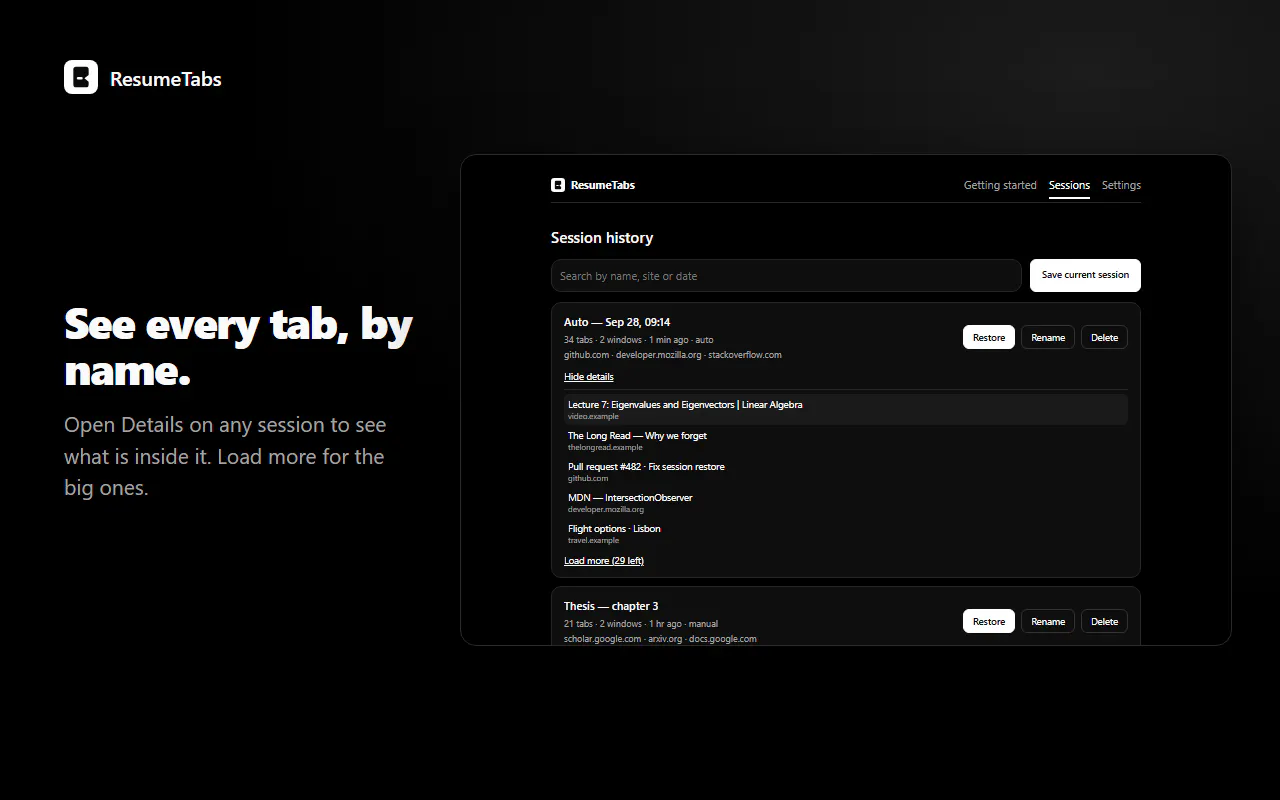The width and height of the screenshot is (1280, 800).
Task: Restore the Thesis — chapter 3 session
Action: coord(989,622)
